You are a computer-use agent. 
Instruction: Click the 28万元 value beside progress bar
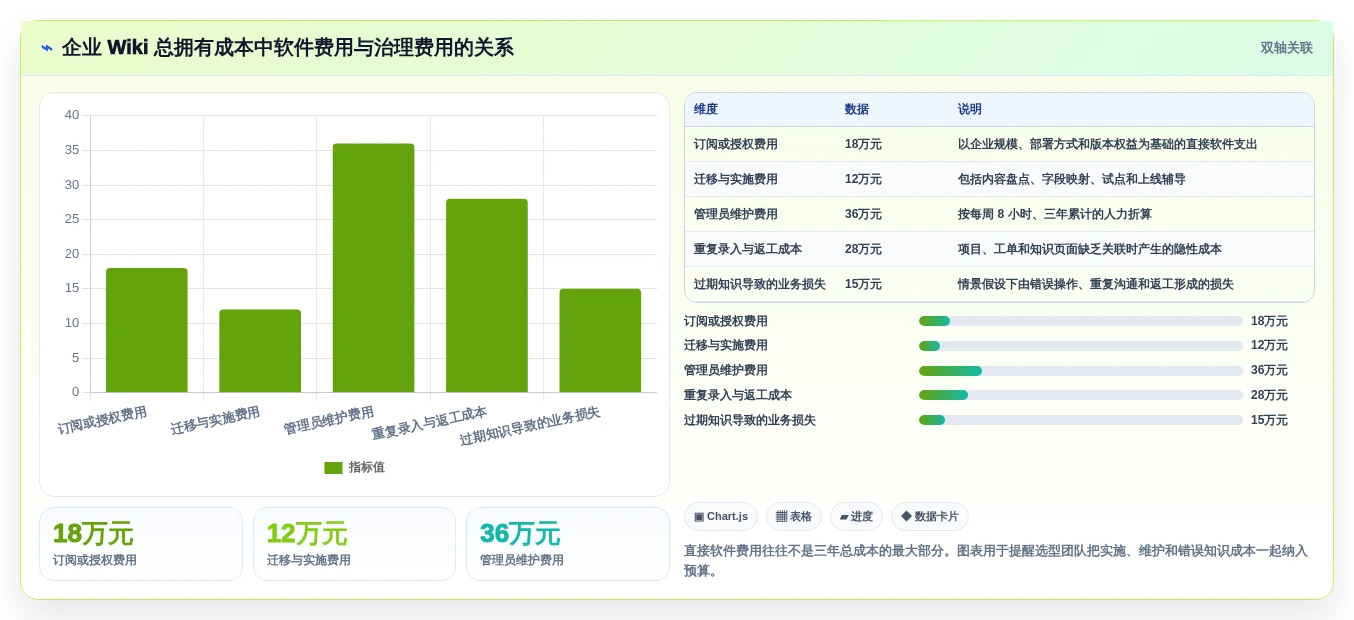[x=1269, y=395]
